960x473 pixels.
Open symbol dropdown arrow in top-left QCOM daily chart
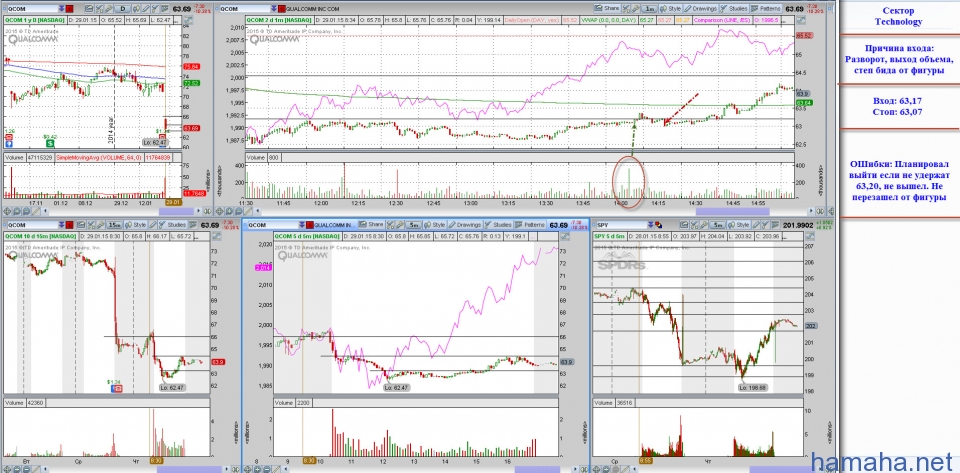pyautogui.click(x=61, y=9)
